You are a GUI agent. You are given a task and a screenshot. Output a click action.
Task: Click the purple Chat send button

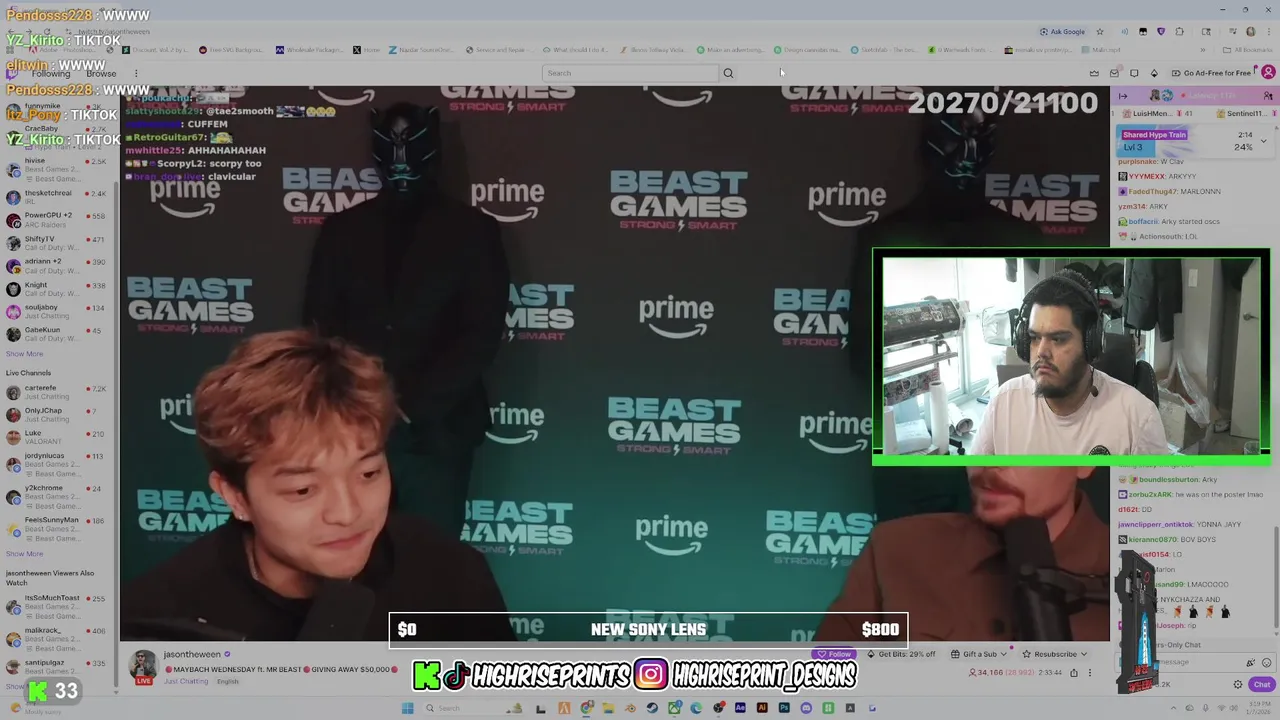point(1261,685)
